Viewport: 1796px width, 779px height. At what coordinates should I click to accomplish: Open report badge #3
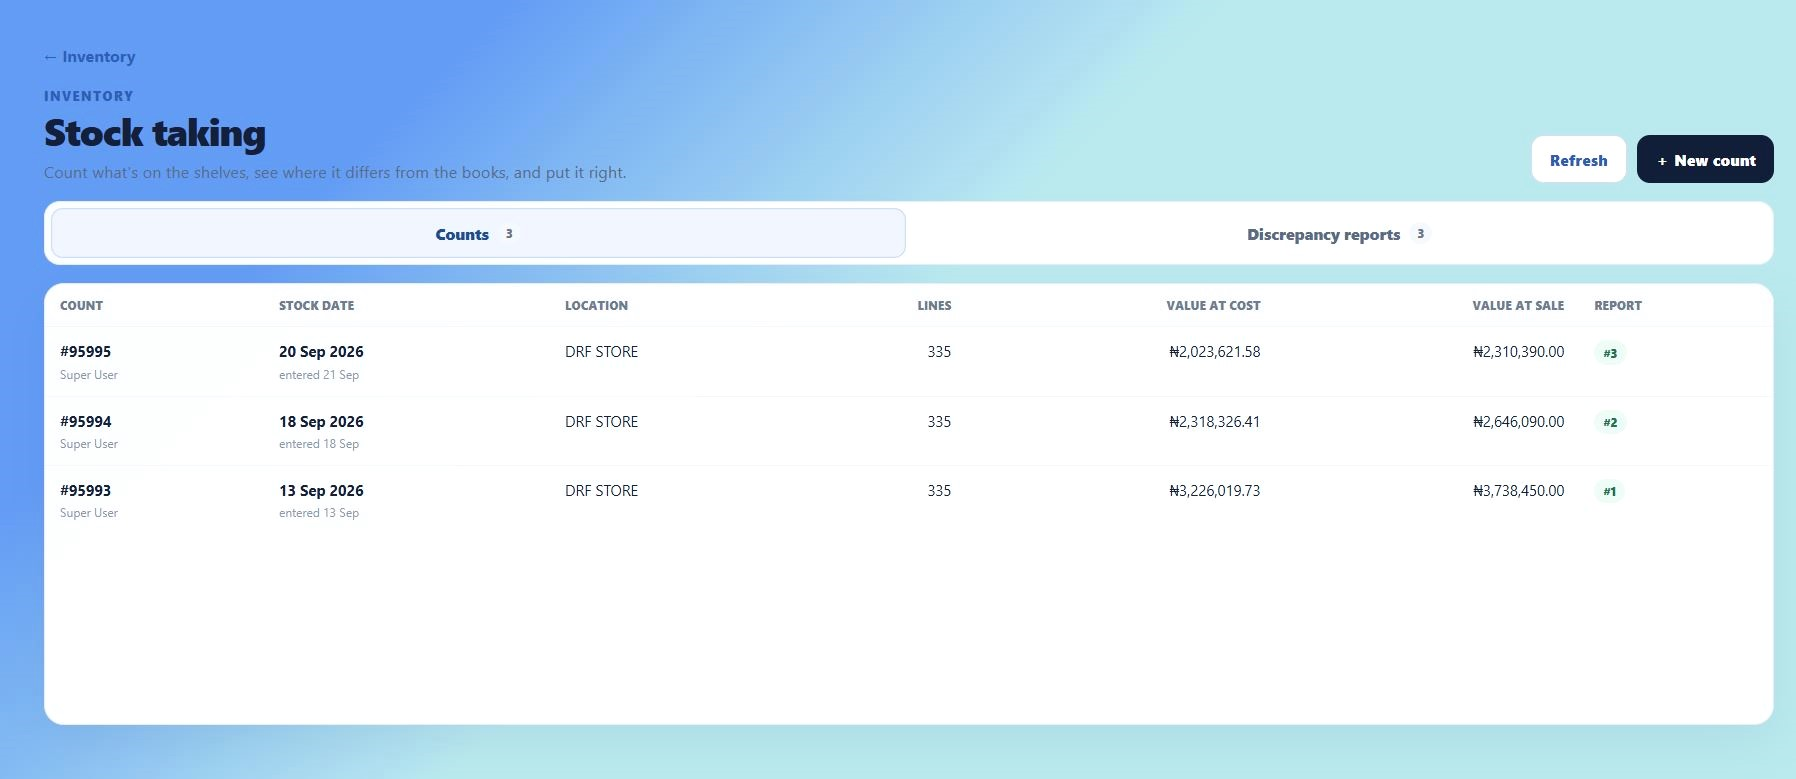click(x=1610, y=353)
